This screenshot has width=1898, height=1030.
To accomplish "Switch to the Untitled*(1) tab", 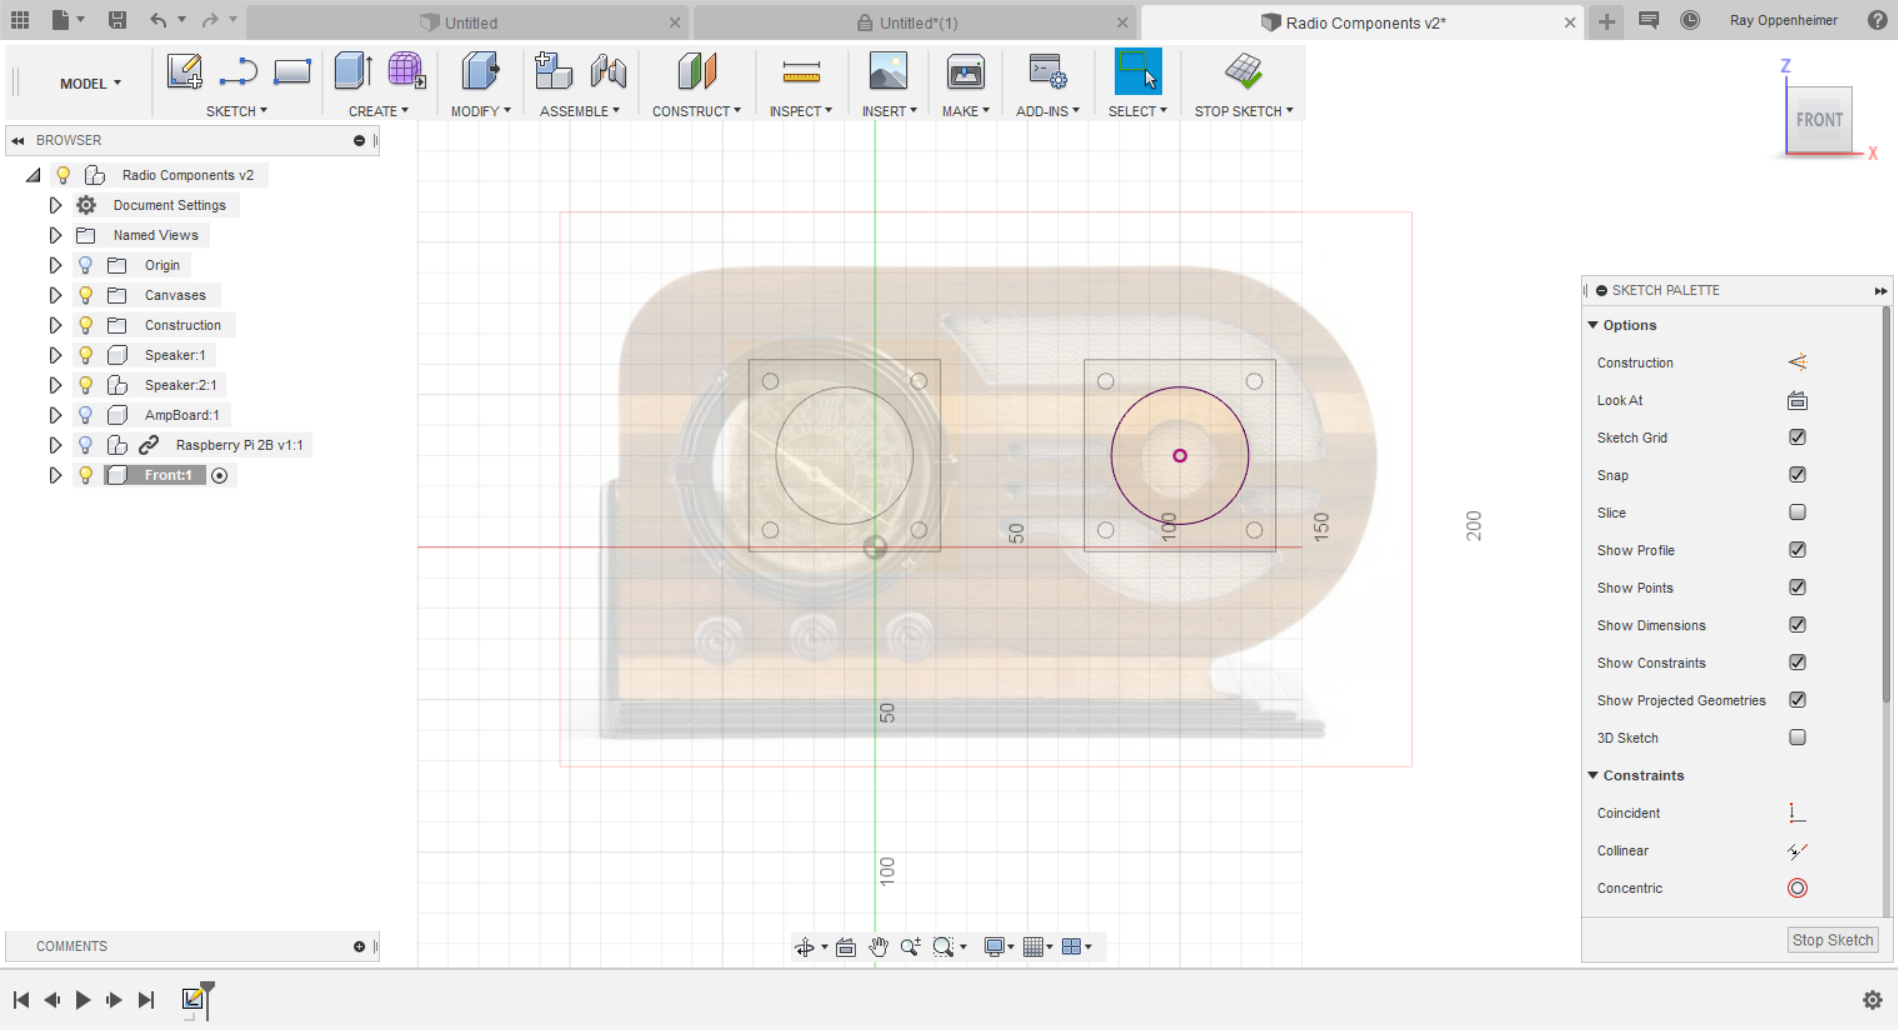I will 914,23.
